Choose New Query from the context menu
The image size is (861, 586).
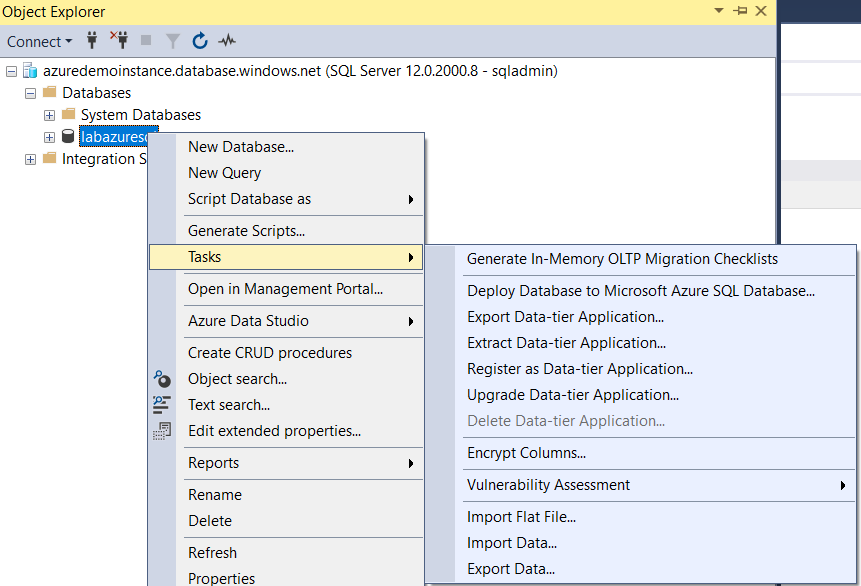(224, 173)
